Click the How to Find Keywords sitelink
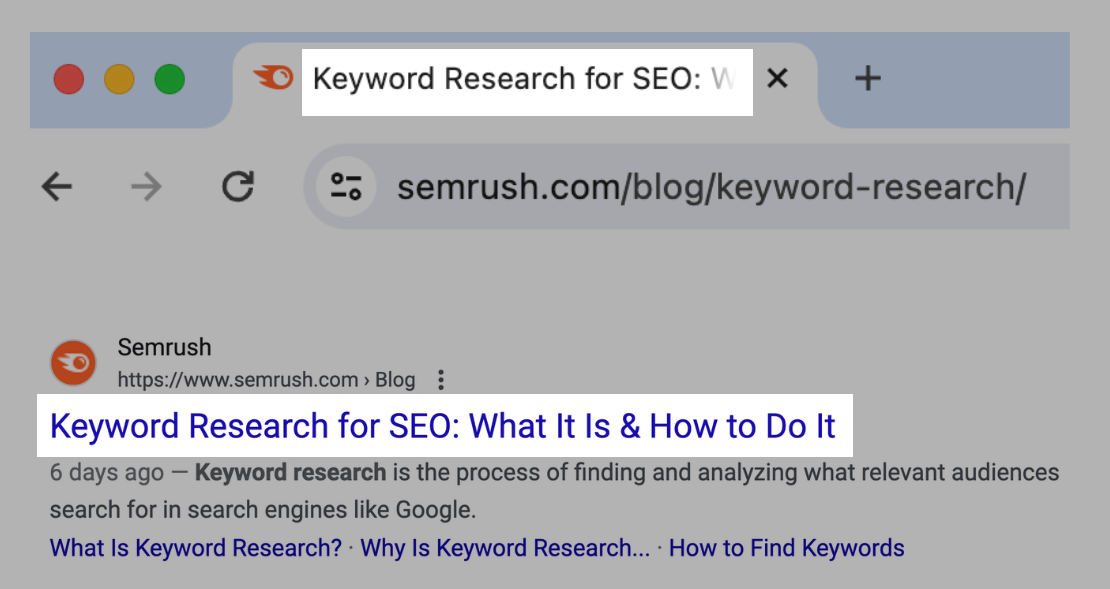 786,548
